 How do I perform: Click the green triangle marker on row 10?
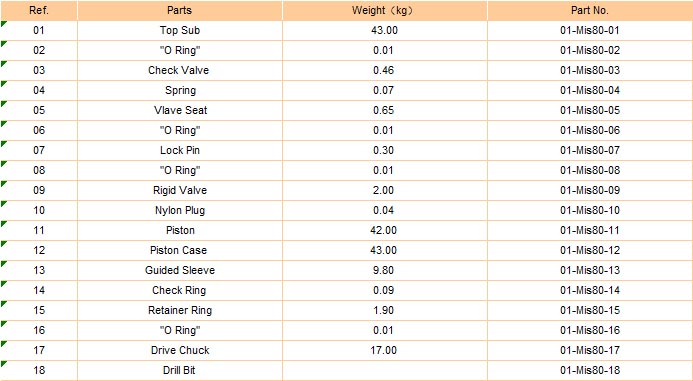pos(4,203)
